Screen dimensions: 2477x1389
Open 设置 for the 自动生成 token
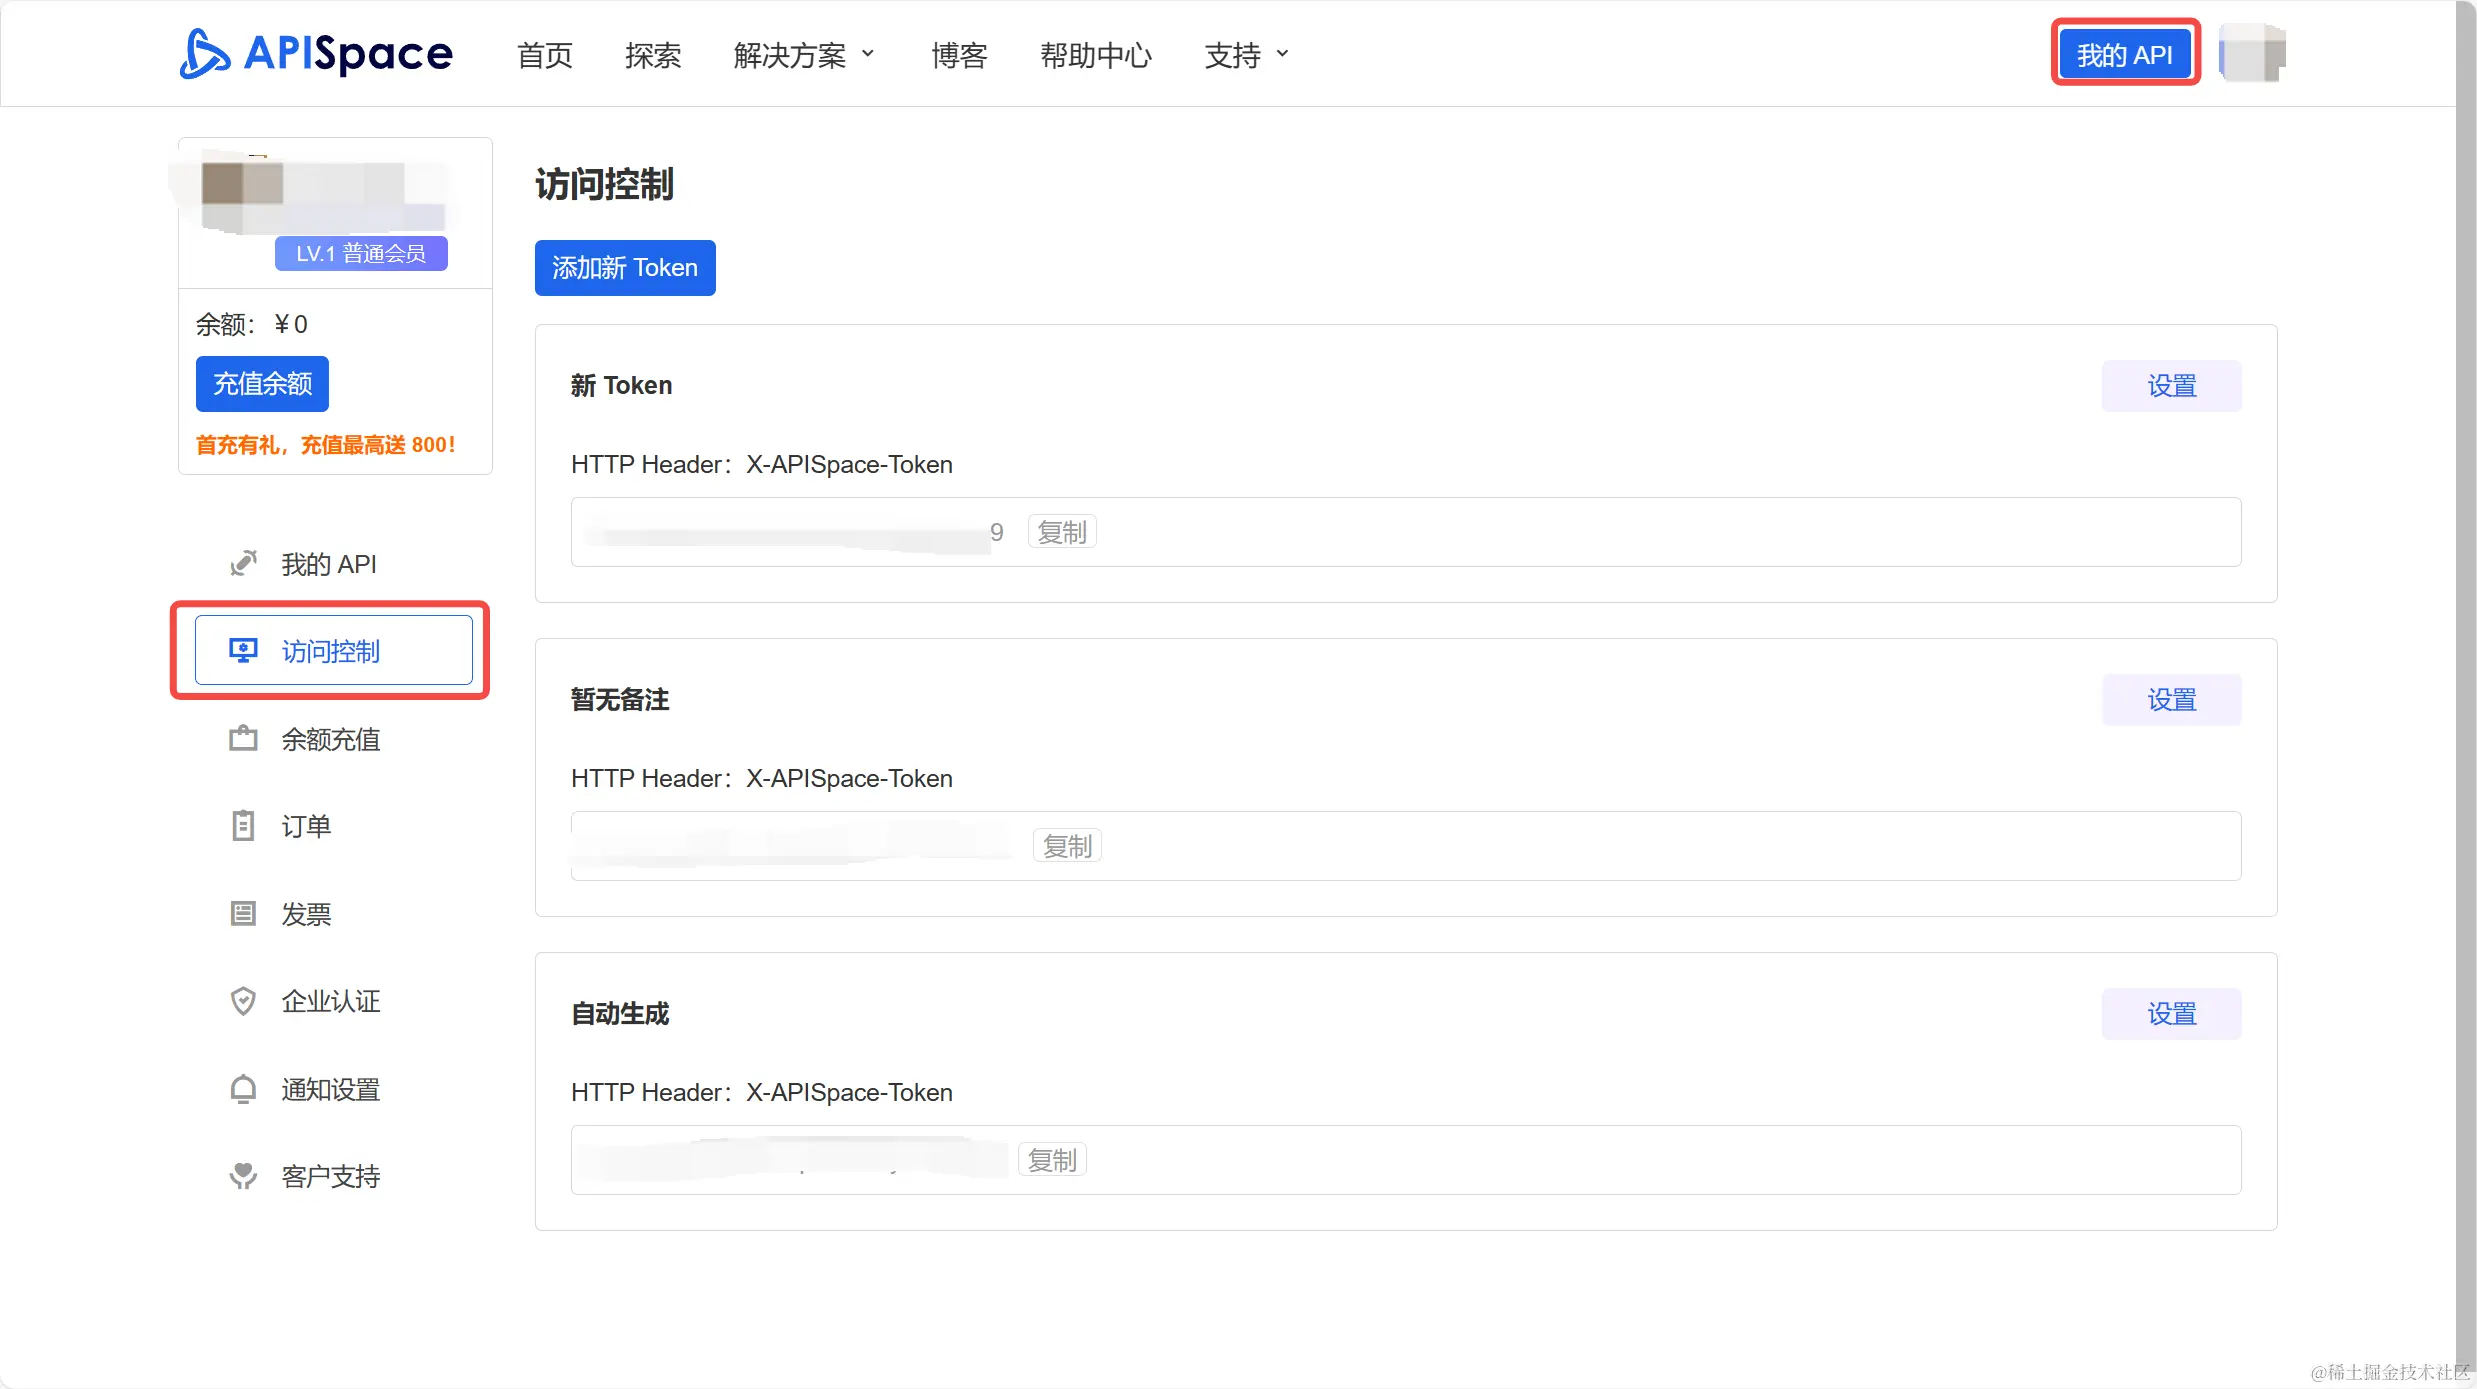(2171, 1014)
